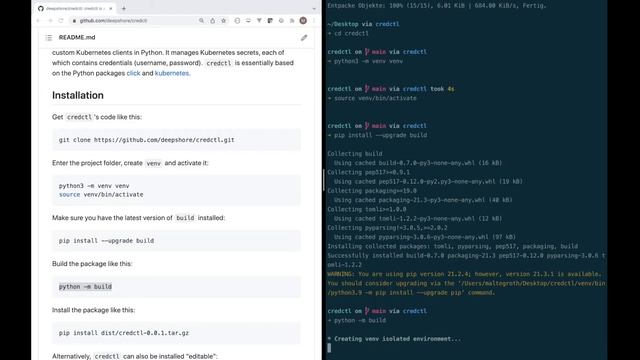Viewport: 640px width, 360px height.
Task: Click pip install --upgrade build in README
Action: tap(106, 241)
